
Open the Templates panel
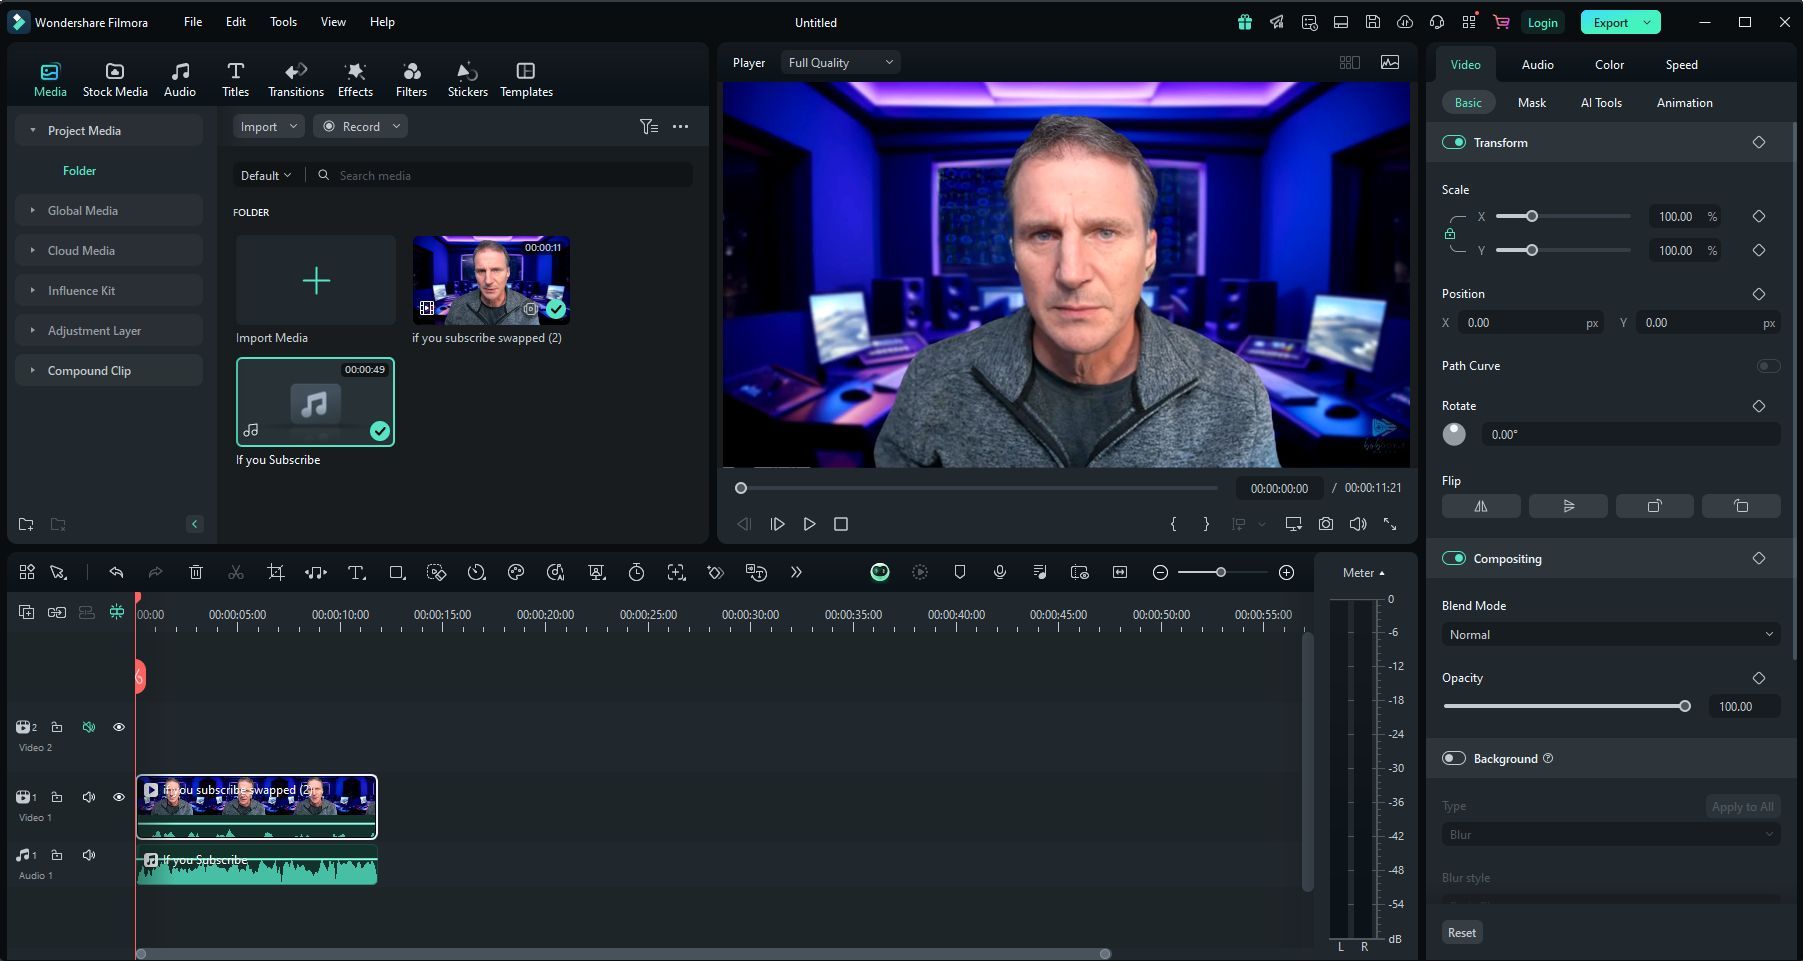(526, 80)
